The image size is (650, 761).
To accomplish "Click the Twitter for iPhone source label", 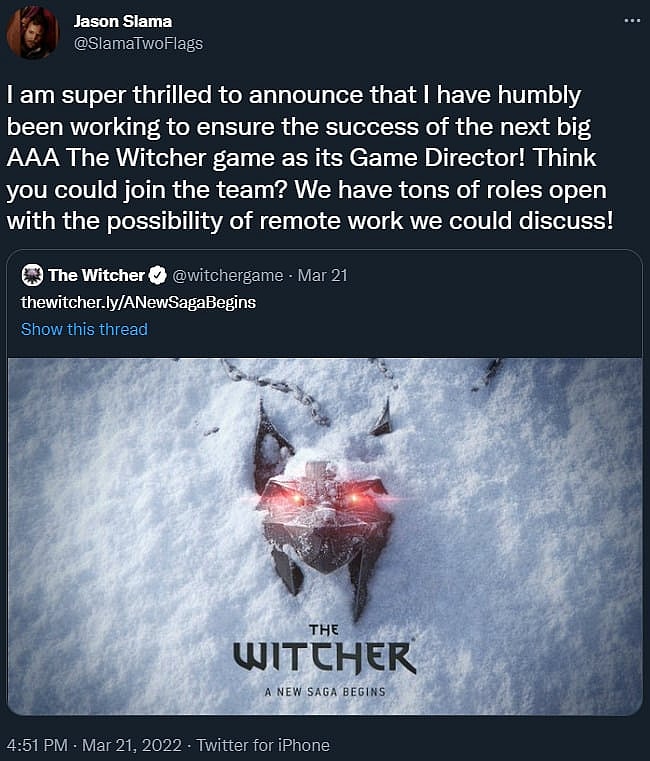I will pyautogui.click(x=263, y=745).
